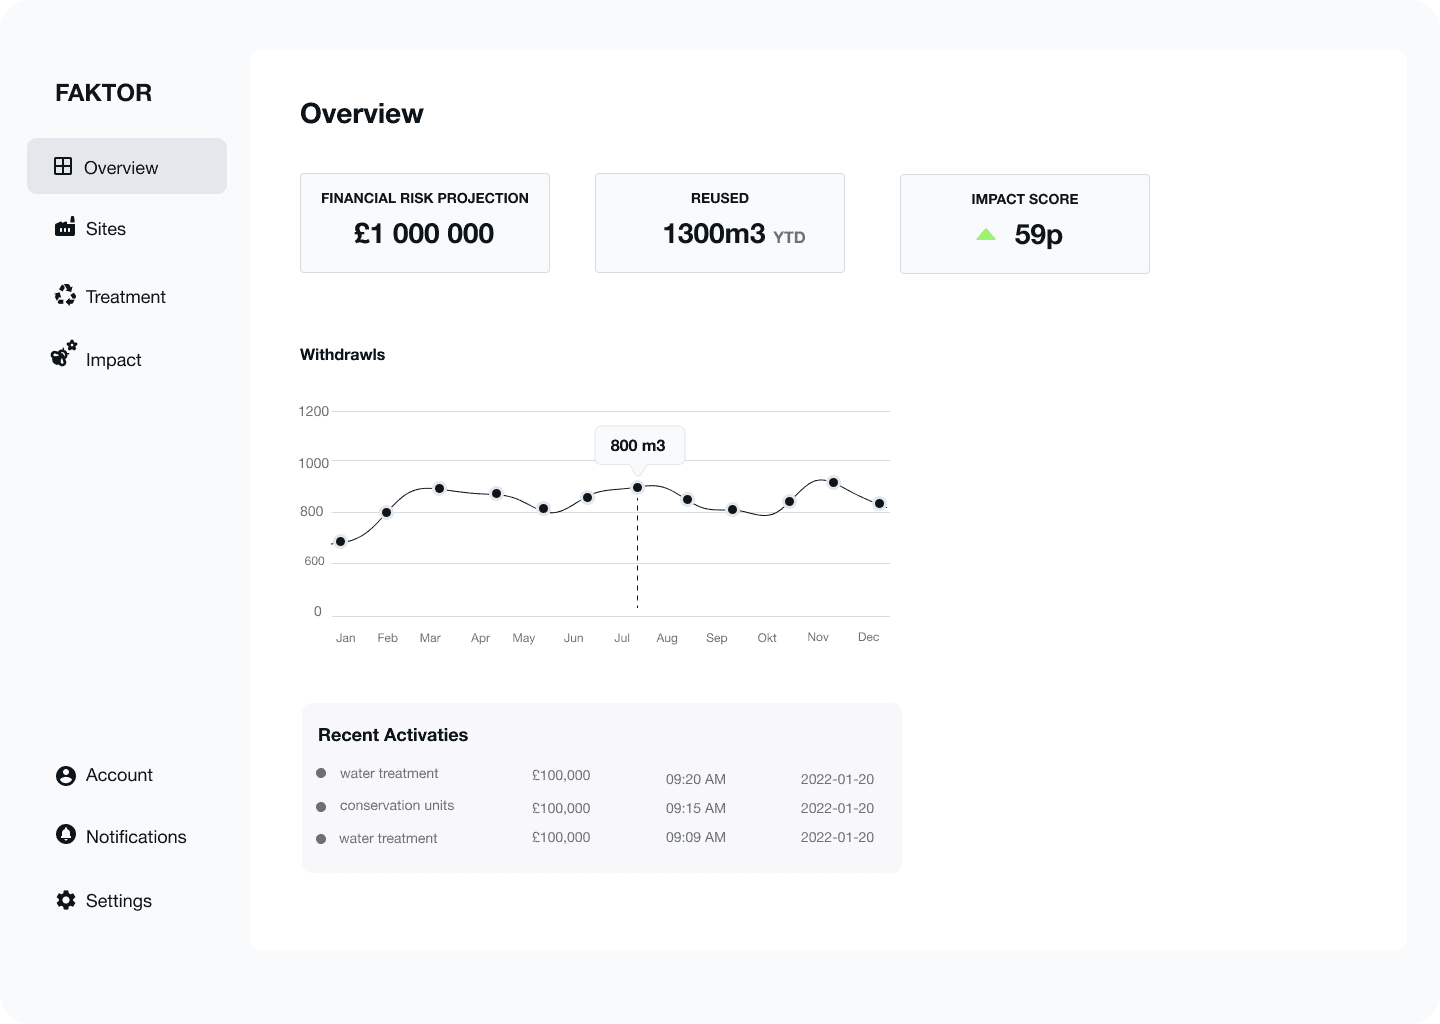Select the Reused 1300m3 YTD card
This screenshot has width=1440, height=1024.
click(x=720, y=223)
